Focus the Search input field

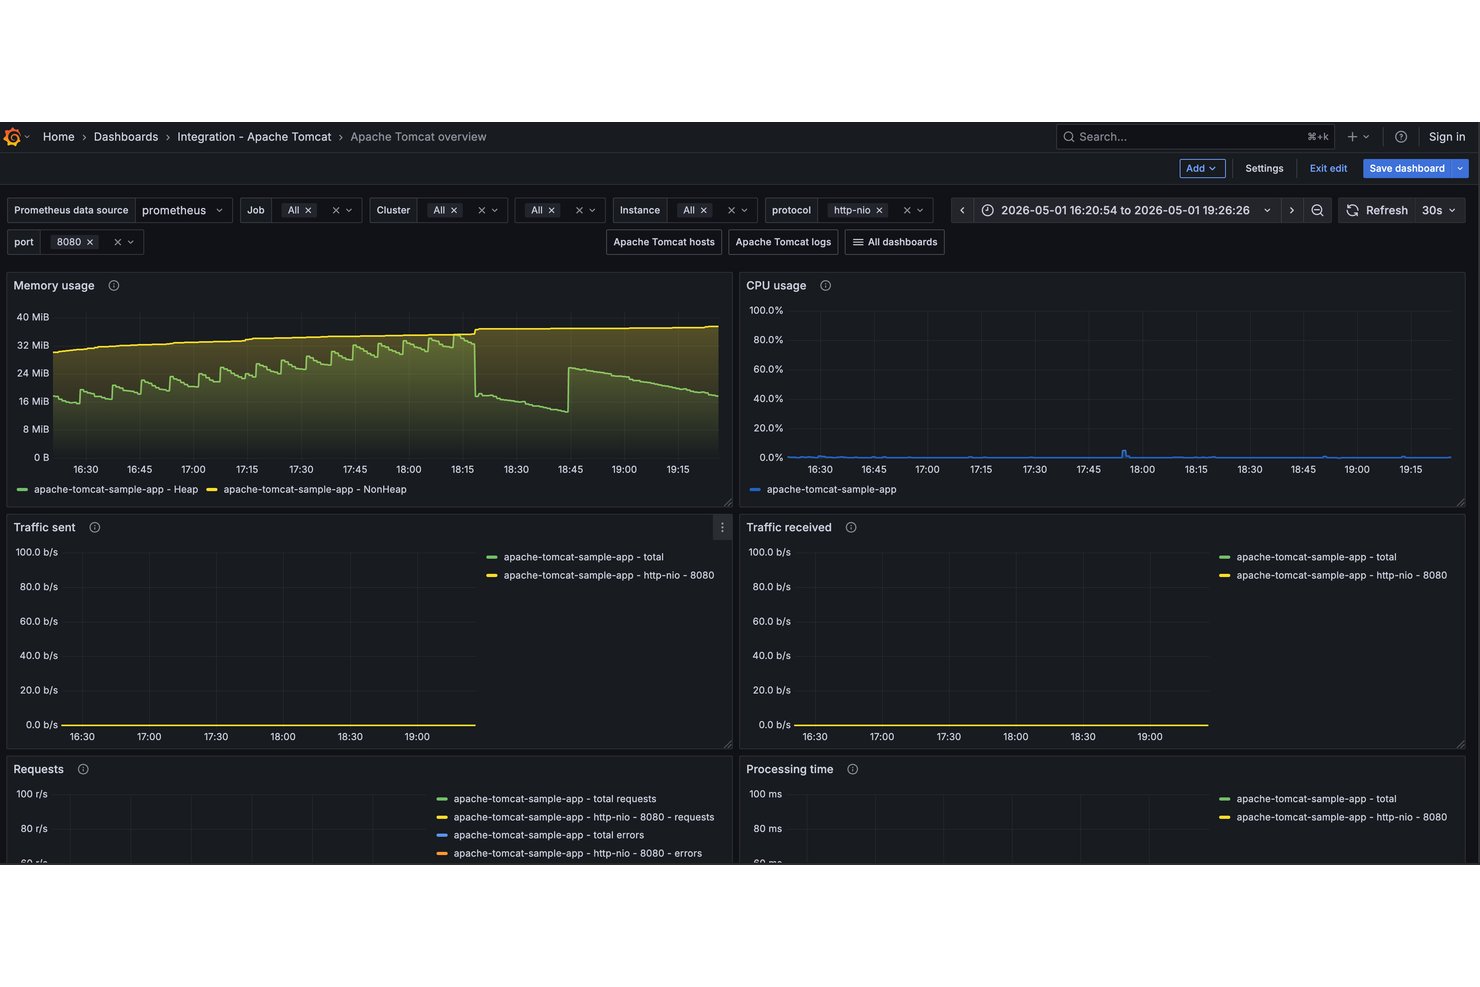pyautogui.click(x=1194, y=137)
